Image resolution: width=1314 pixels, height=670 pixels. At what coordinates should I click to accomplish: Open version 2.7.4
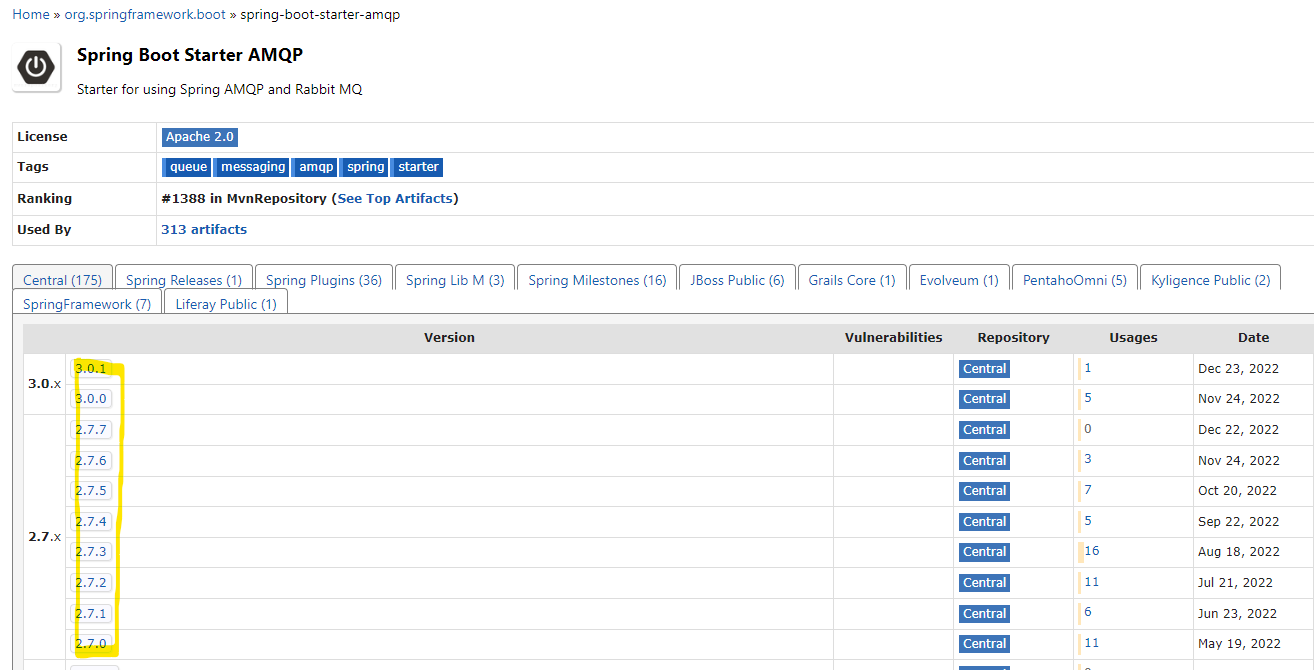point(90,522)
